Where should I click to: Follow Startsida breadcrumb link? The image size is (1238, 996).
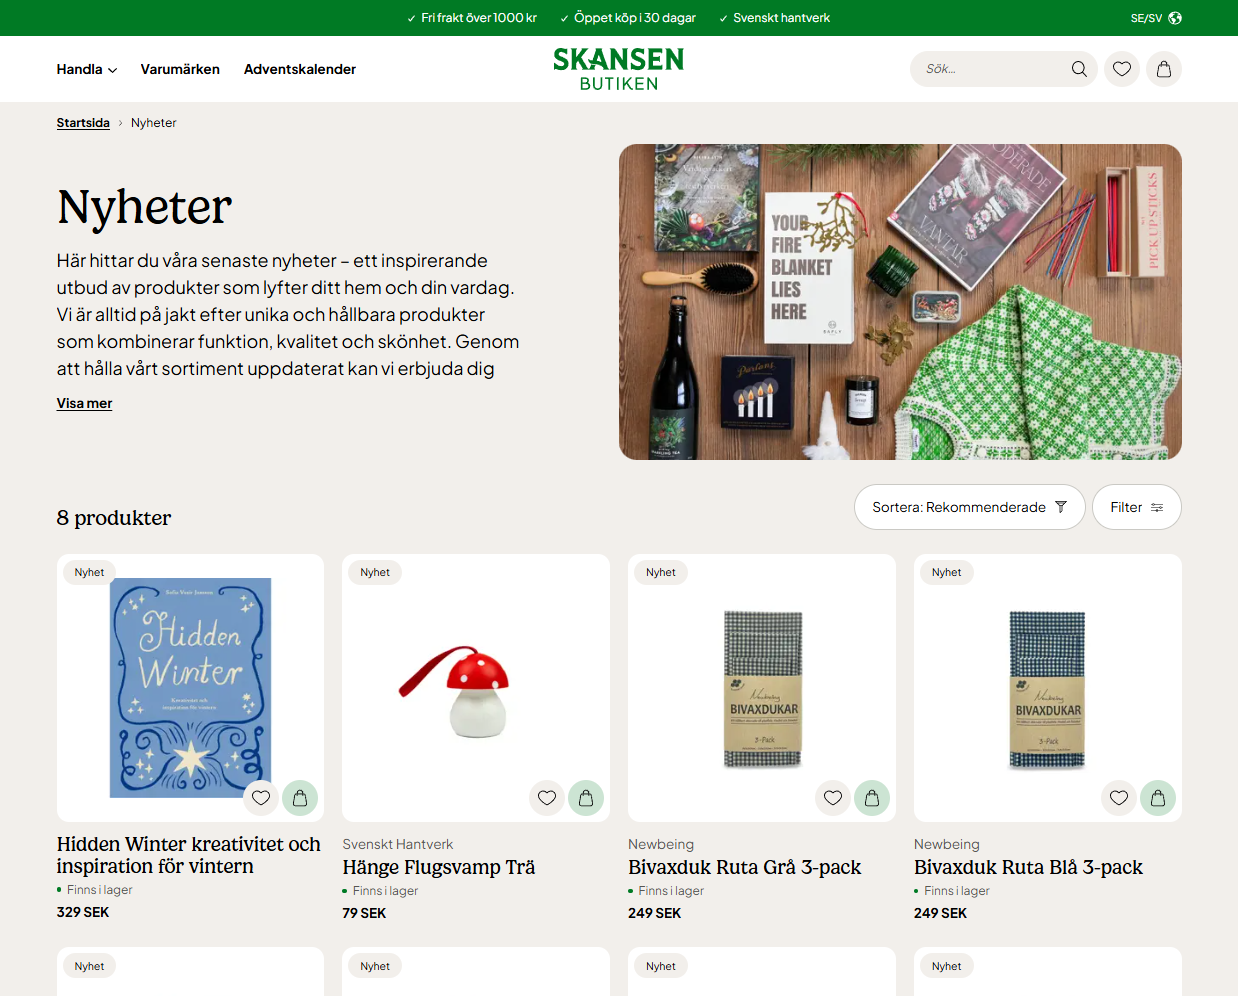83,123
